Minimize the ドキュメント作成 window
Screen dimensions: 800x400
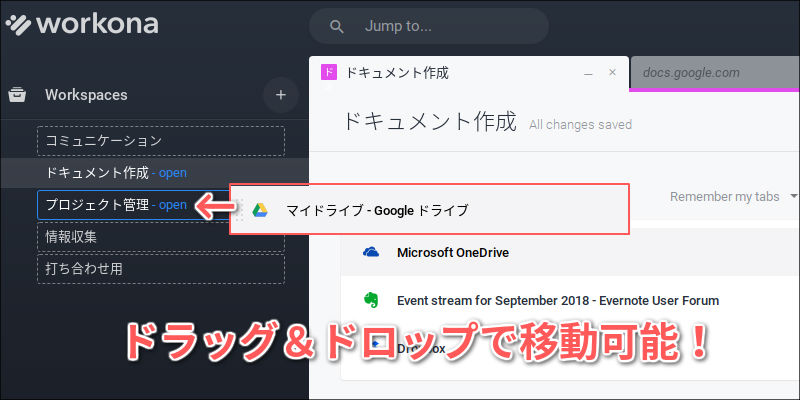pos(588,74)
